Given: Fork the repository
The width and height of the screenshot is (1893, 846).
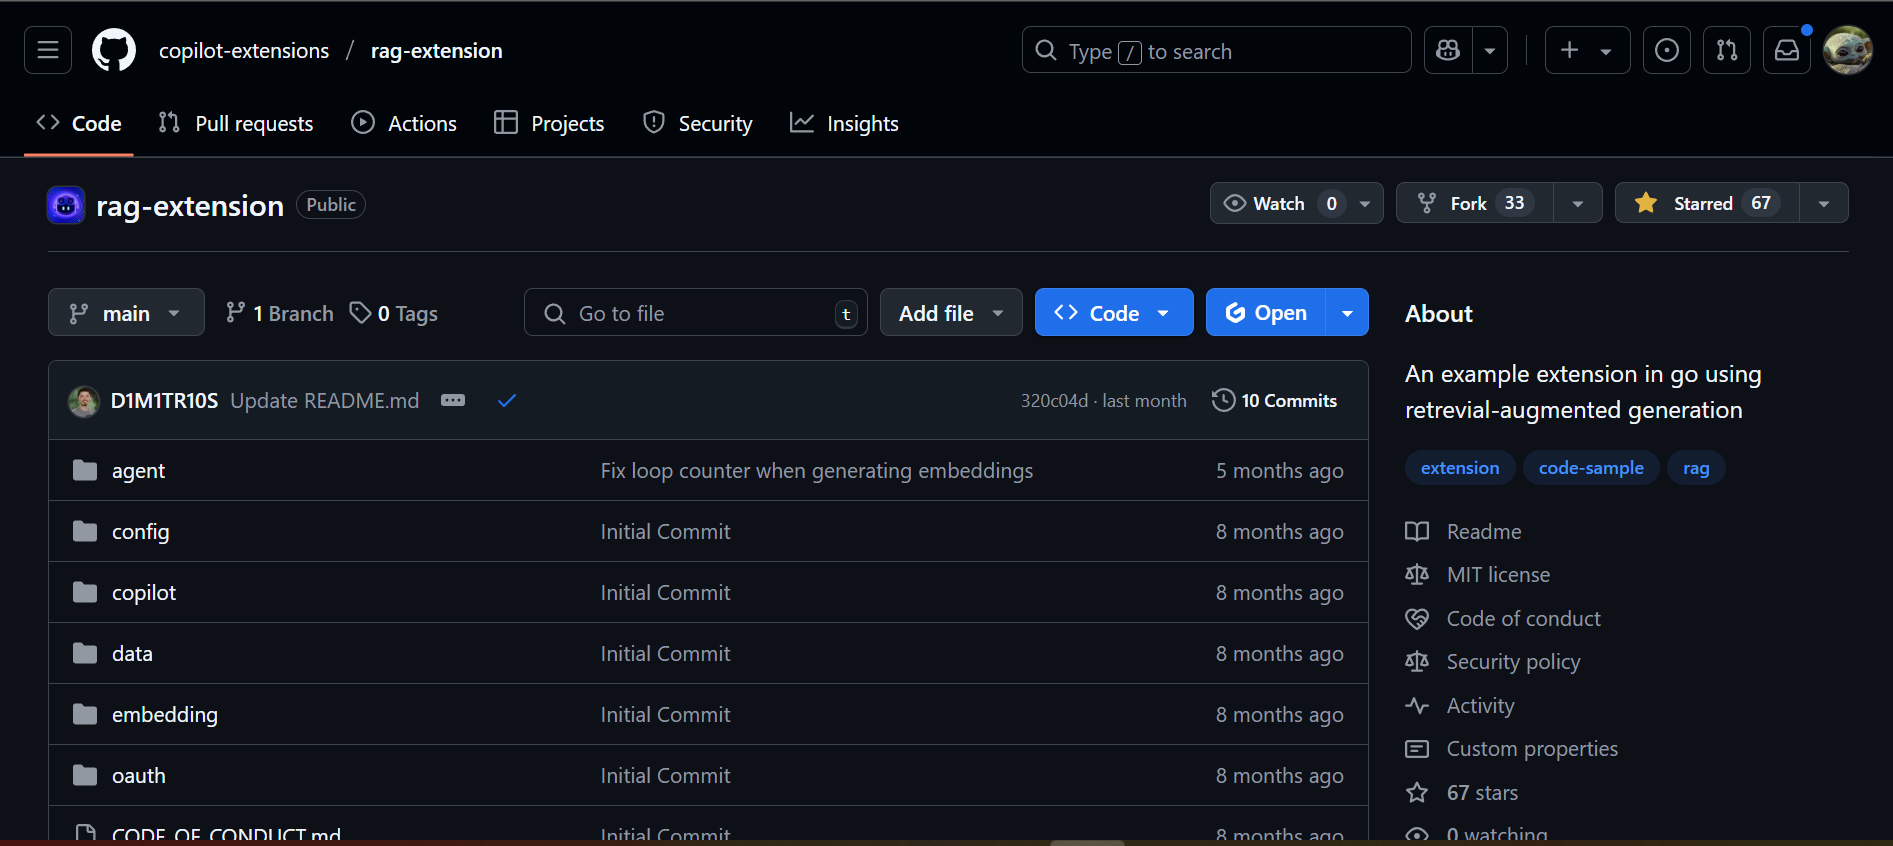Looking at the screenshot, I should (x=1475, y=203).
